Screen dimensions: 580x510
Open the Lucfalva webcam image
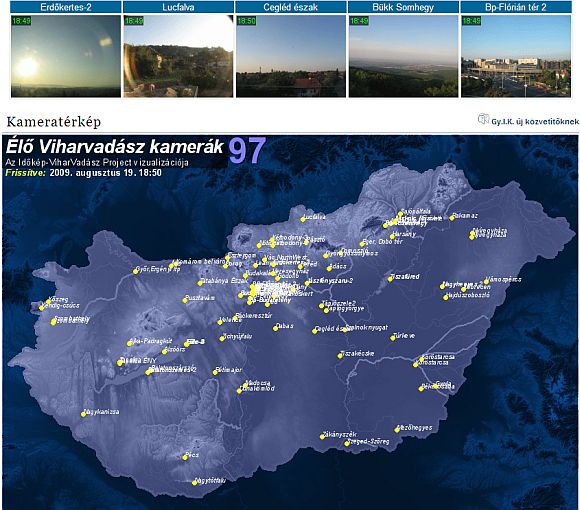coord(178,56)
